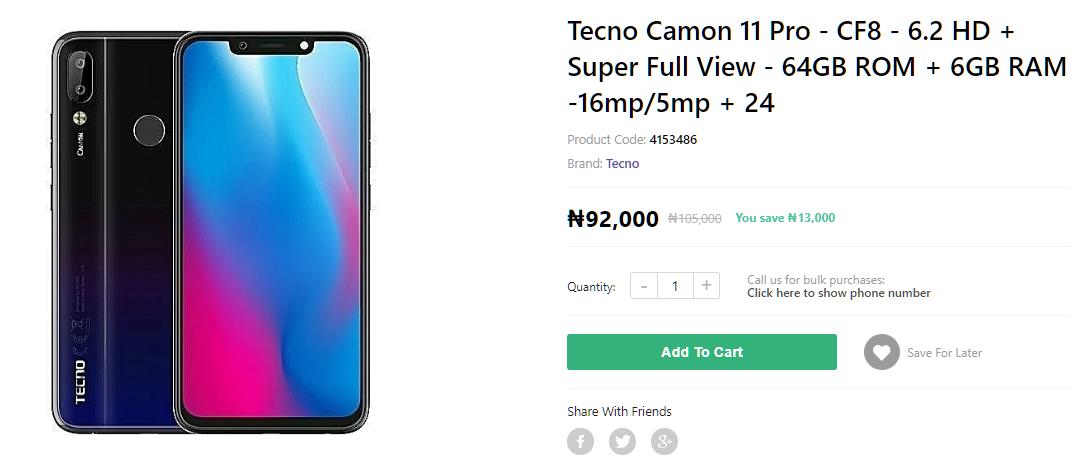
Task: Click the You save ₦13,000 text
Action: coord(784,218)
